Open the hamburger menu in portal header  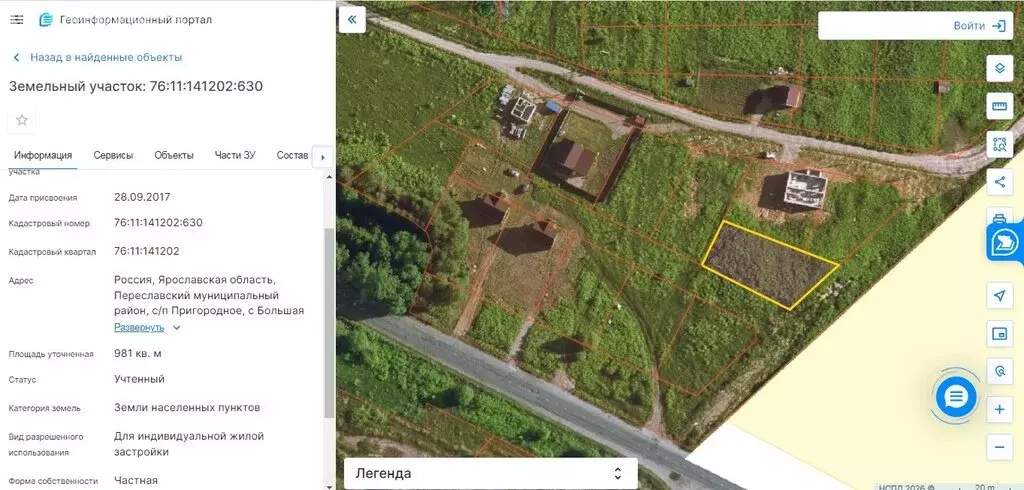tap(16, 20)
